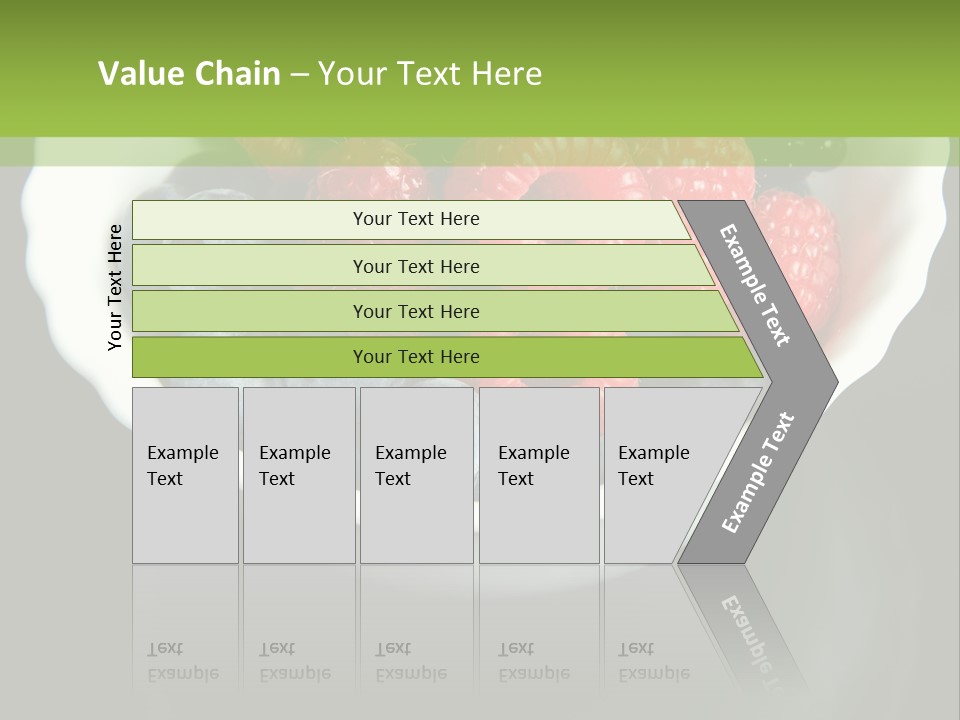The height and width of the screenshot is (720, 960).
Task: Select the third green "Your Text Here" bar
Action: coord(415,311)
